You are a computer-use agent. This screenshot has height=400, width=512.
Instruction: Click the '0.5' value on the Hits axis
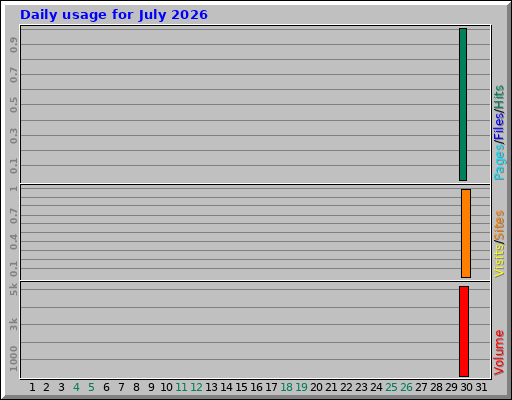(13, 105)
